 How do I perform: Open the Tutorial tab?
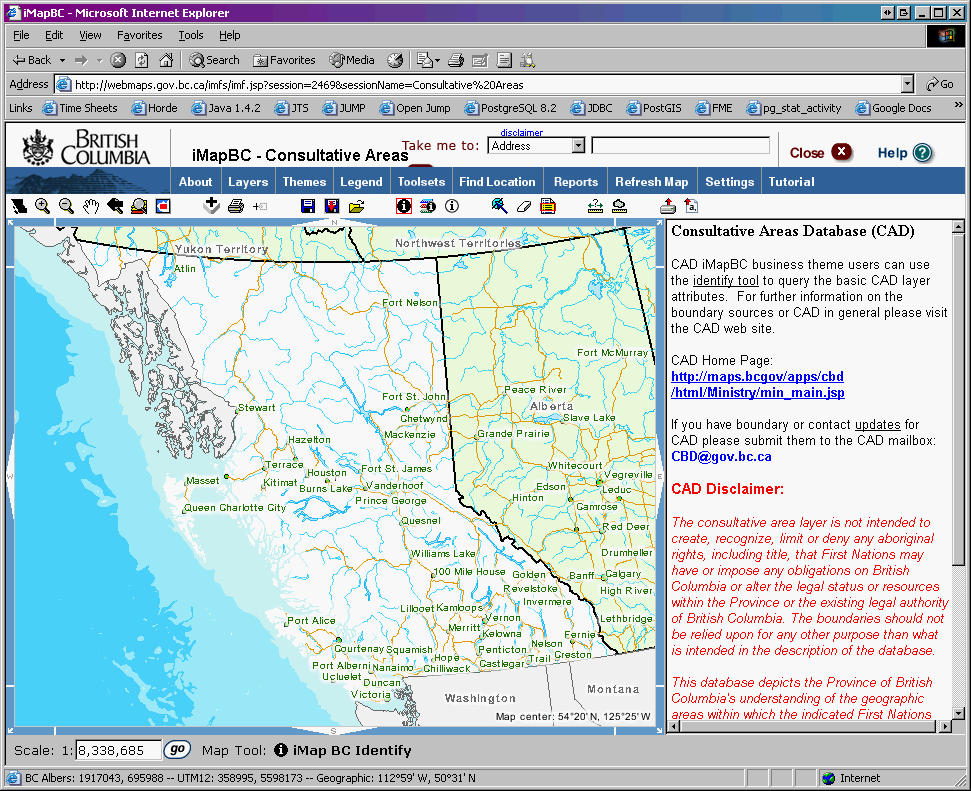[x=791, y=182]
